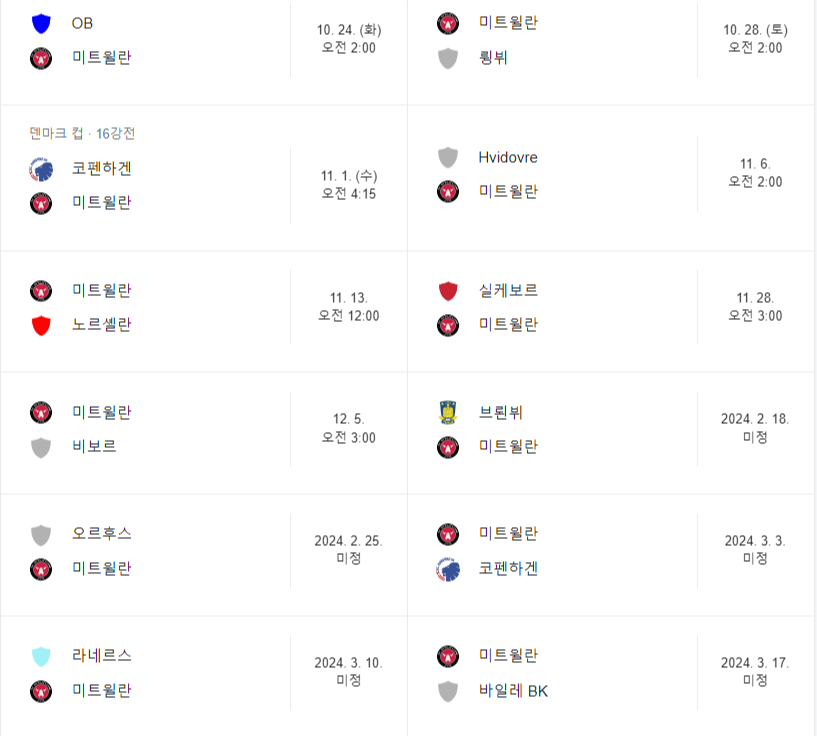The image size is (817, 736).
Task: Click the 미트윌란 star logo next to OB
Action: pyautogui.click(x=41, y=57)
